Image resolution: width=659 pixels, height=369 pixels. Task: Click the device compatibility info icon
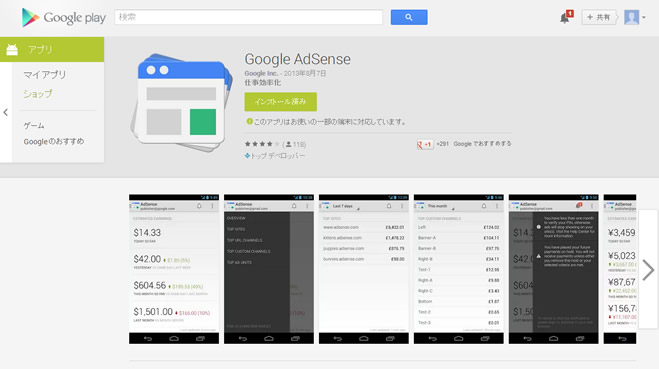249,121
